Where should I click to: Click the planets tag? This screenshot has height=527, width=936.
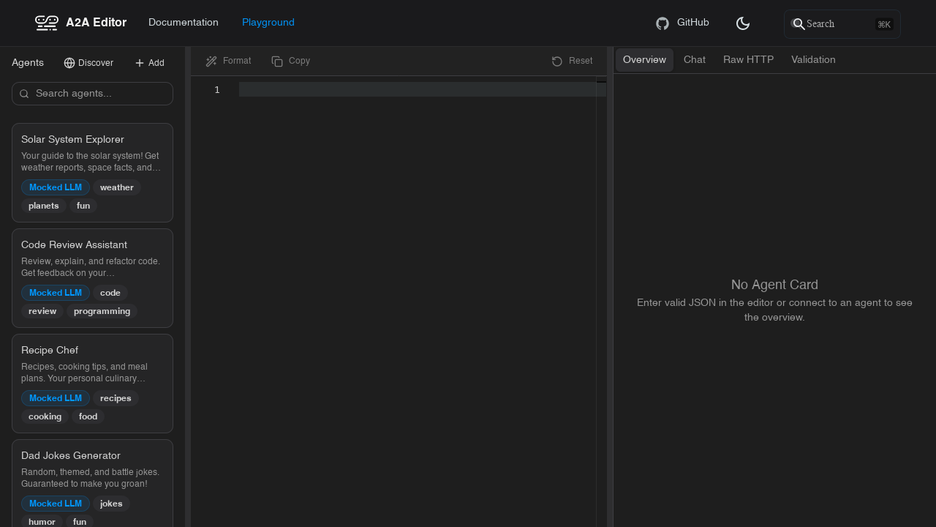tap(44, 206)
